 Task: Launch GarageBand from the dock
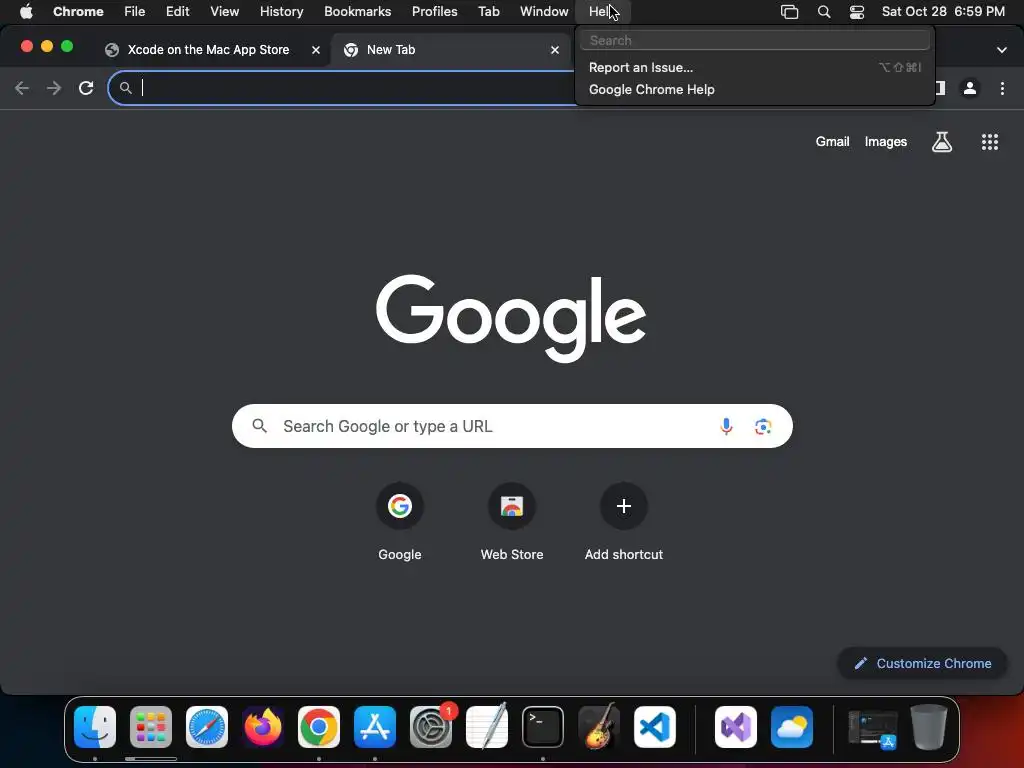[599, 727]
